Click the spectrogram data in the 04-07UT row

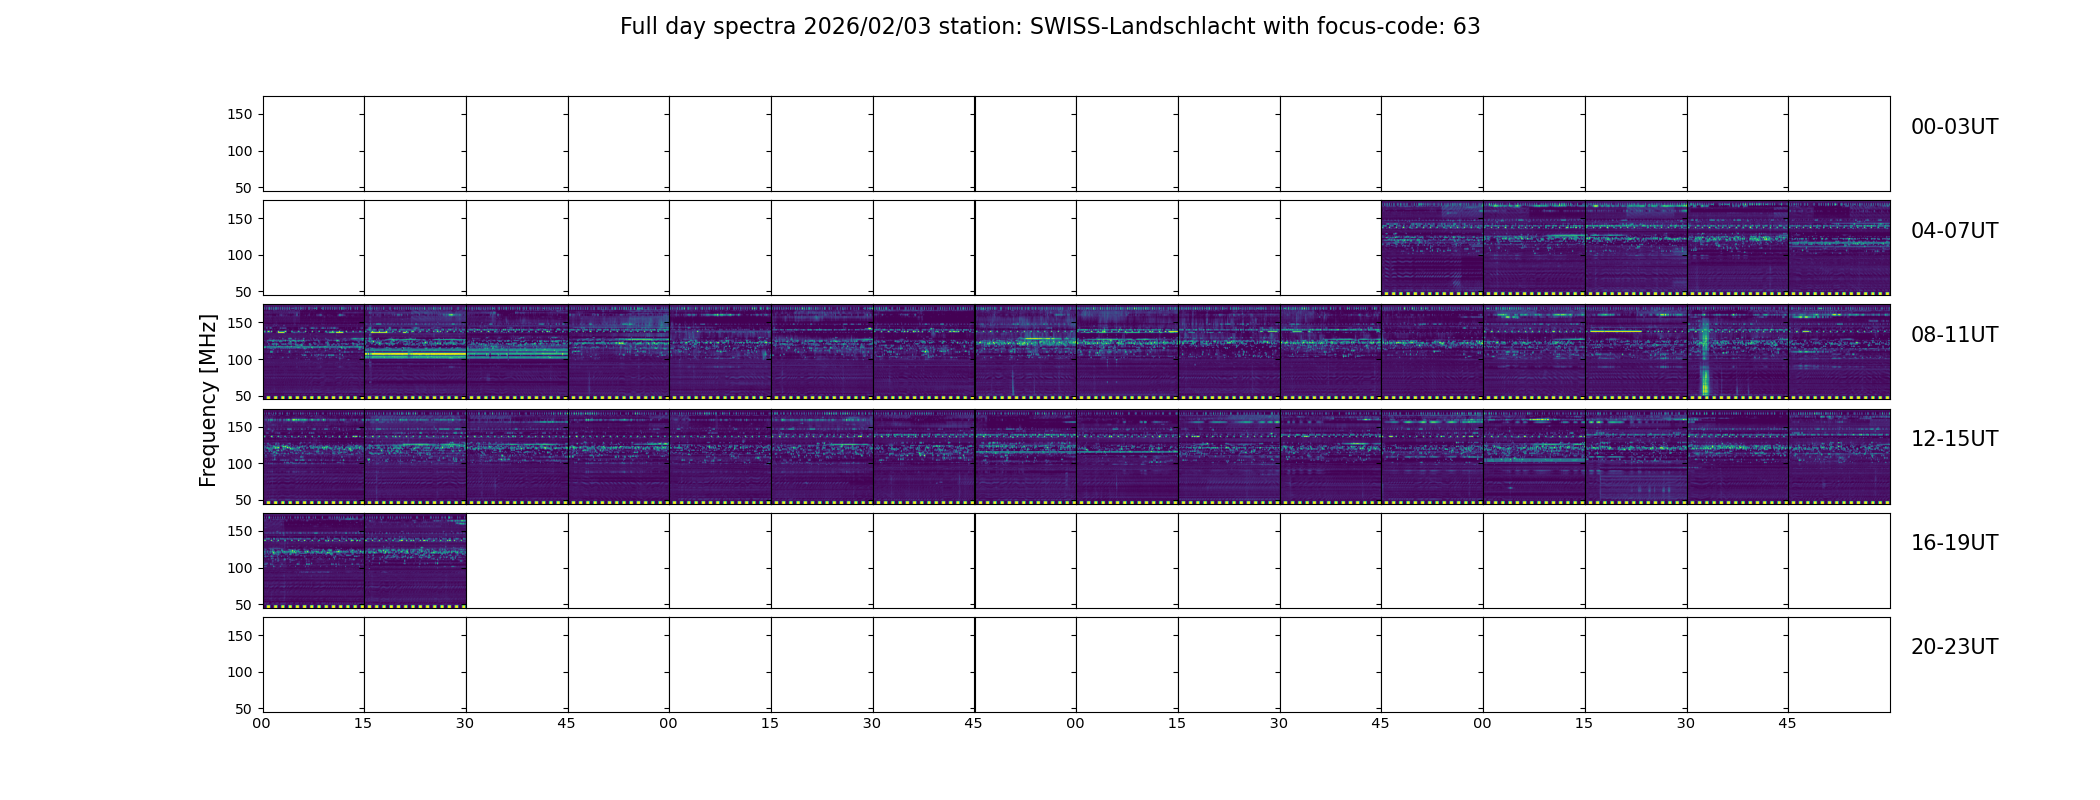point(1636,248)
